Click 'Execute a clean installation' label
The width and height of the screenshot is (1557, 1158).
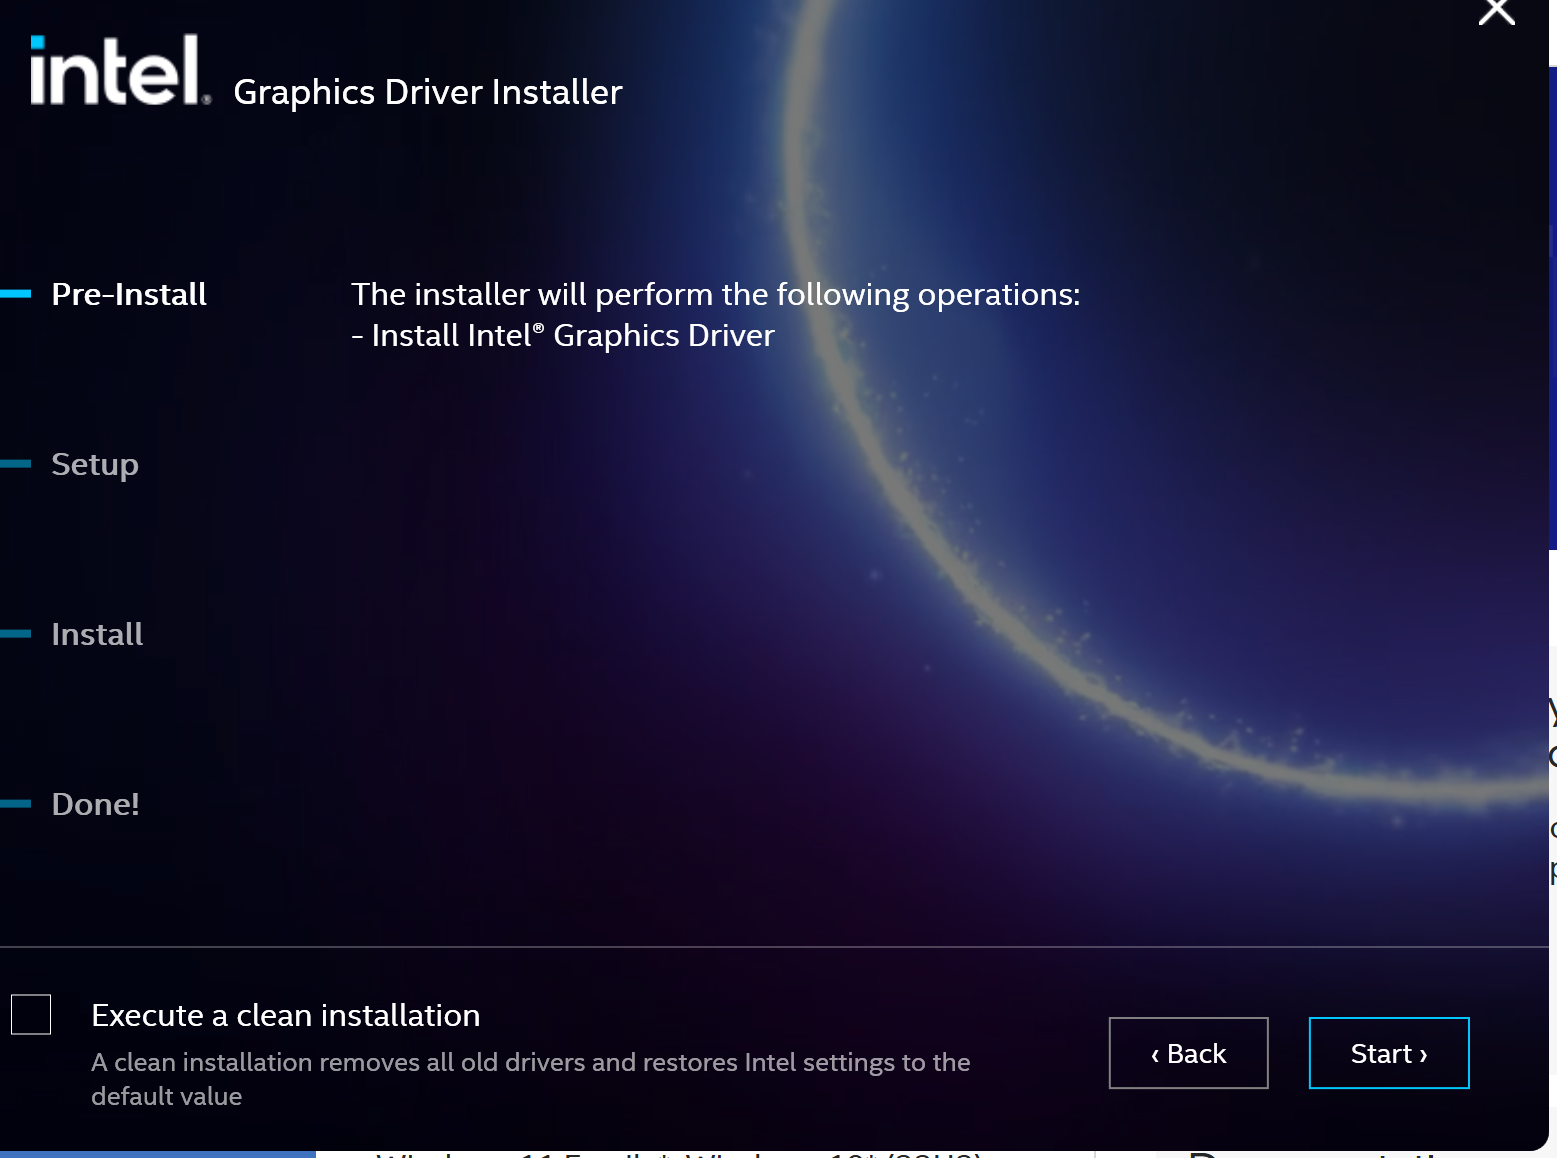(x=286, y=1015)
